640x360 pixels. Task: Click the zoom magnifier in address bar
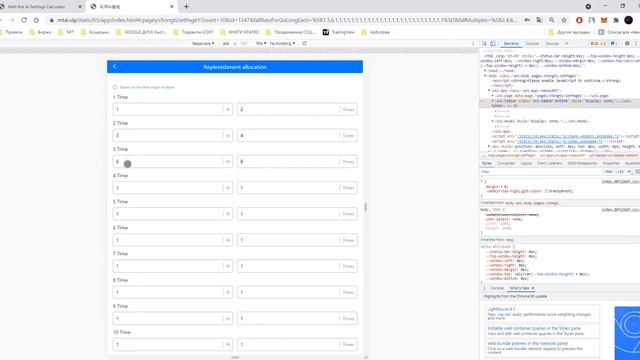[551, 20]
